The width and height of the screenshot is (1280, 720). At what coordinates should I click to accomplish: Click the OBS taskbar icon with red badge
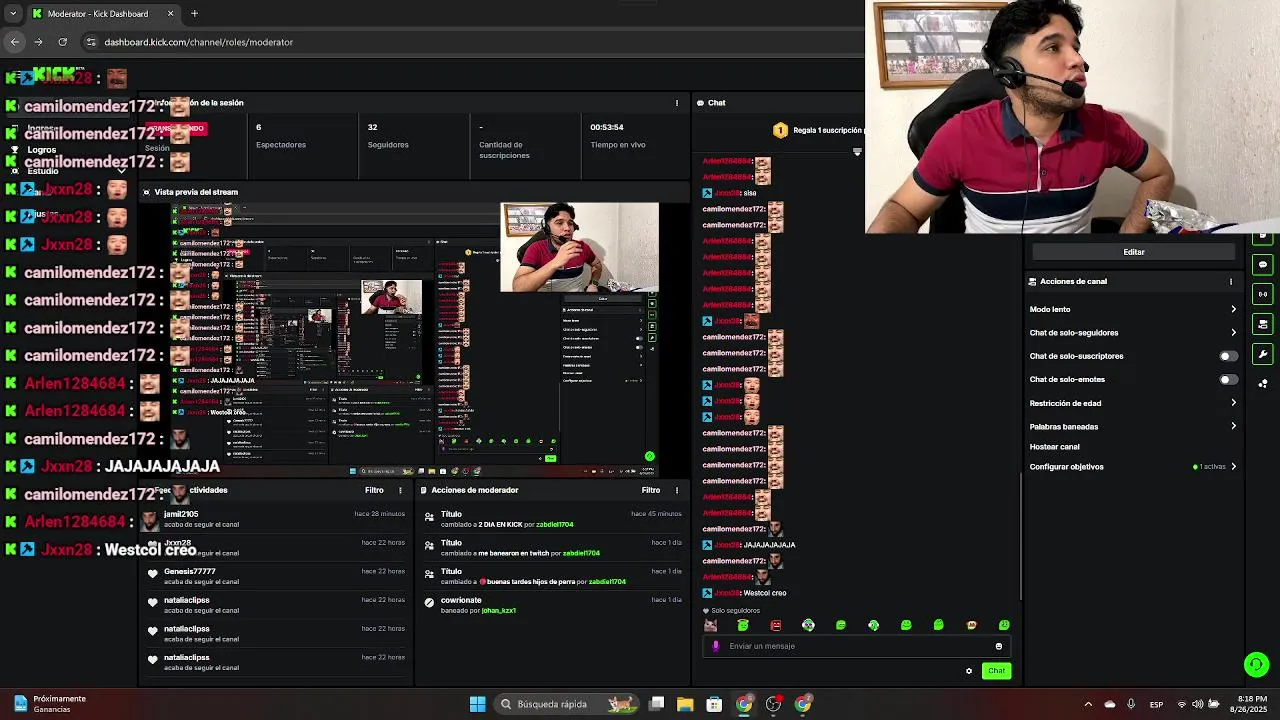tap(773, 704)
